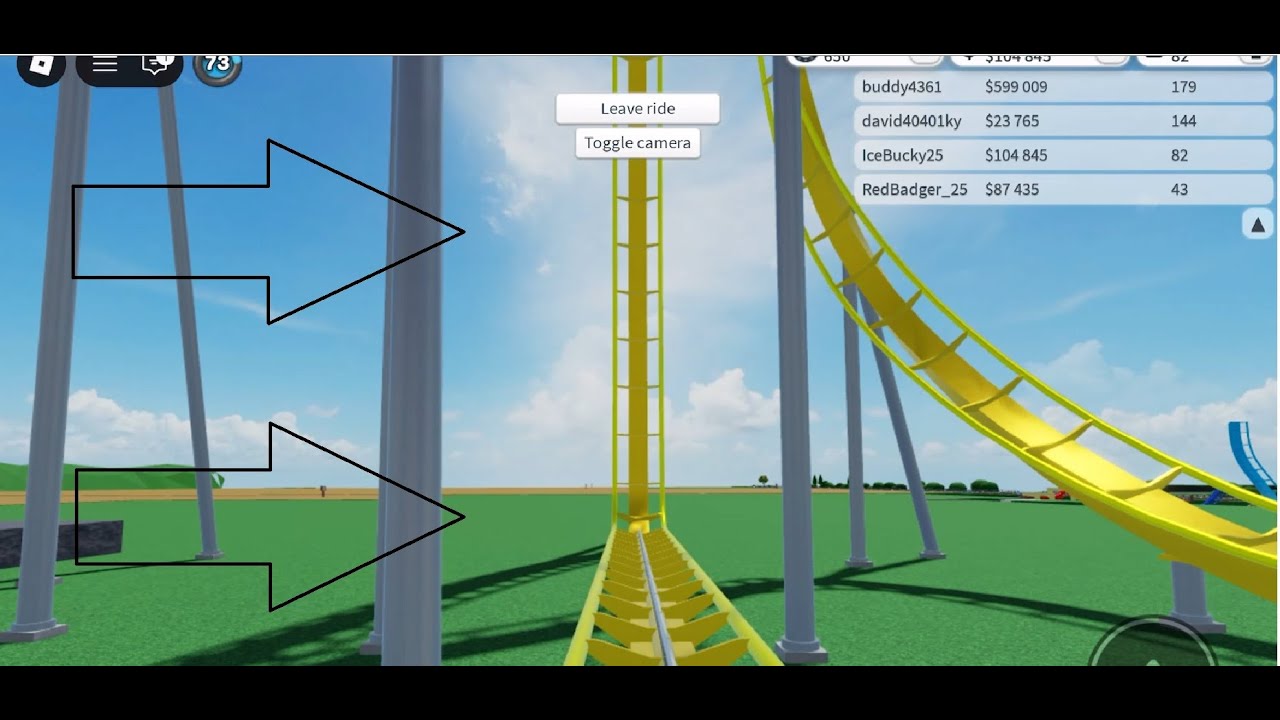Screen dimensions: 1280x720
Task: Click buddy4361's score of 179
Action: [x=1184, y=87]
